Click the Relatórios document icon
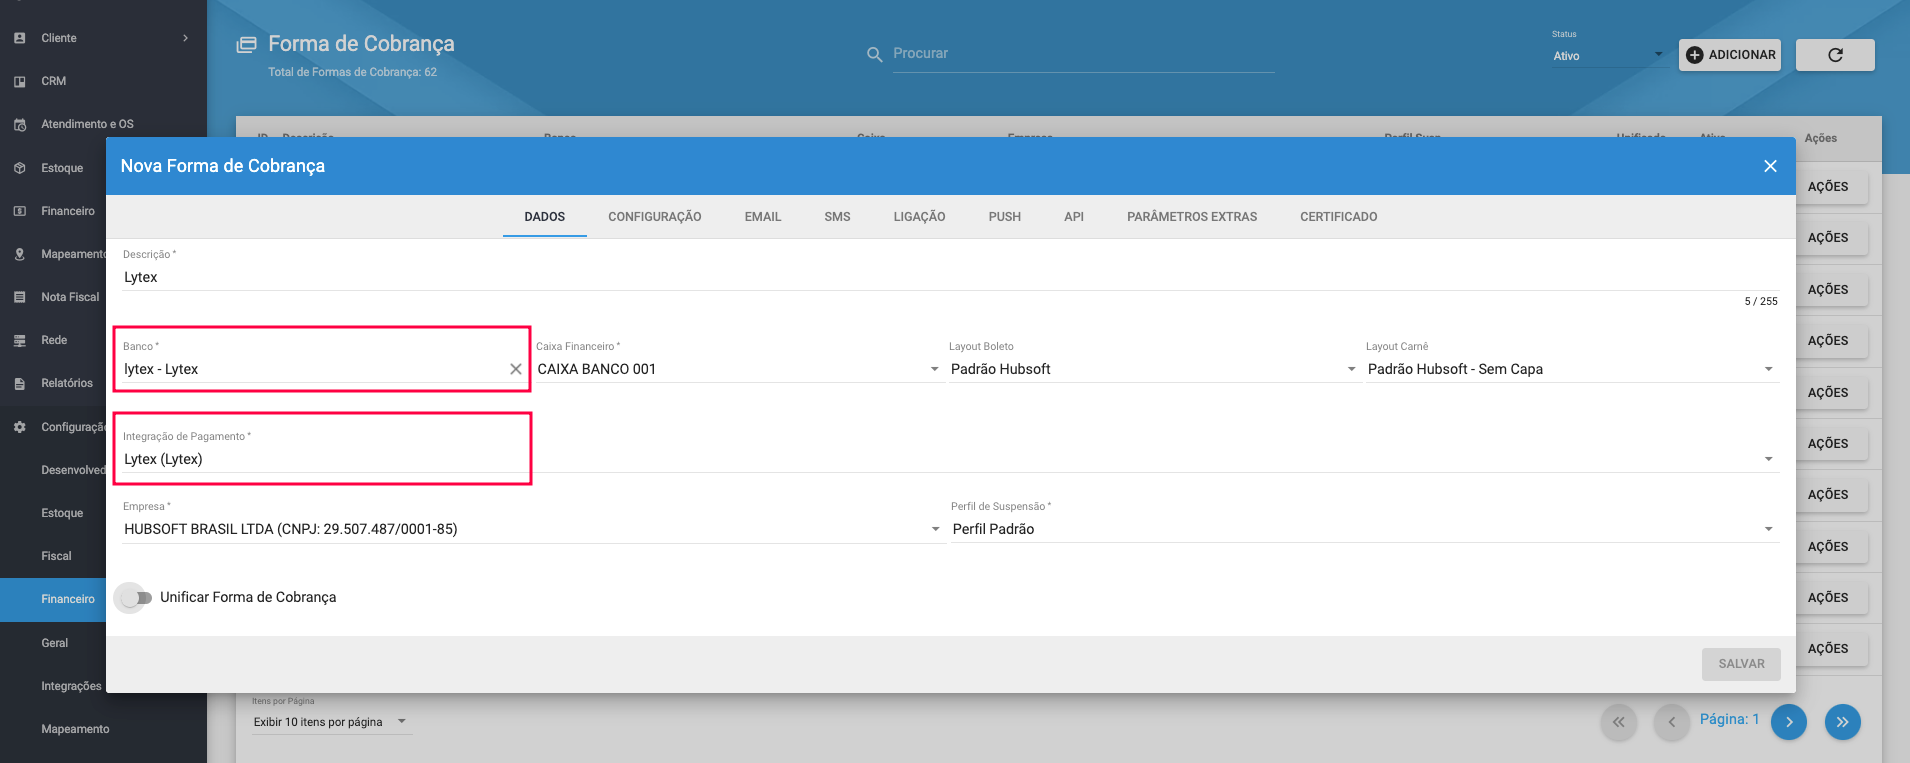The height and width of the screenshot is (763, 1910). [x=19, y=383]
